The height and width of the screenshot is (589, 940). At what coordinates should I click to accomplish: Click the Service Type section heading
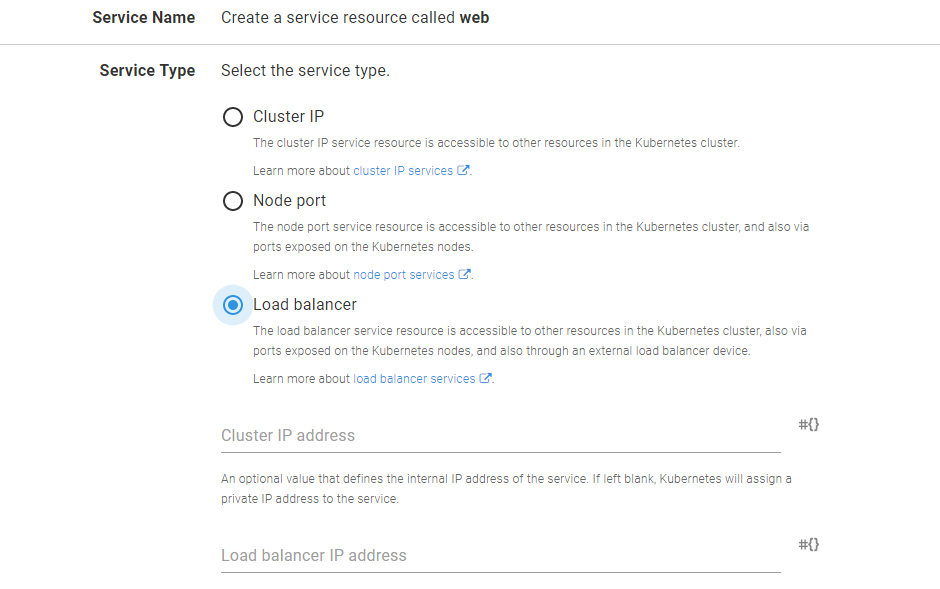tap(147, 71)
